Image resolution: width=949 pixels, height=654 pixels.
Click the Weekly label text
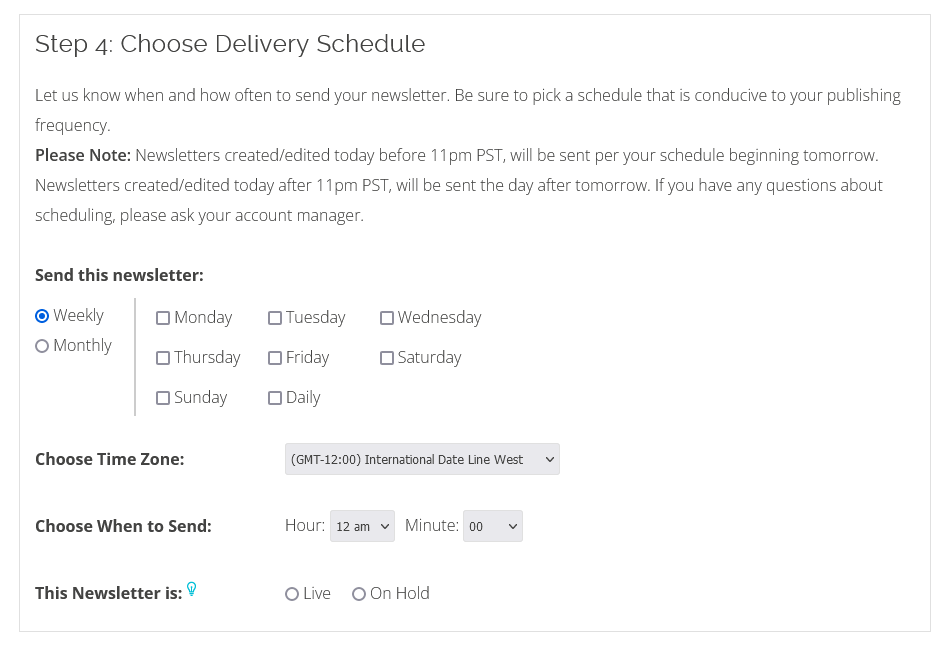pos(79,315)
